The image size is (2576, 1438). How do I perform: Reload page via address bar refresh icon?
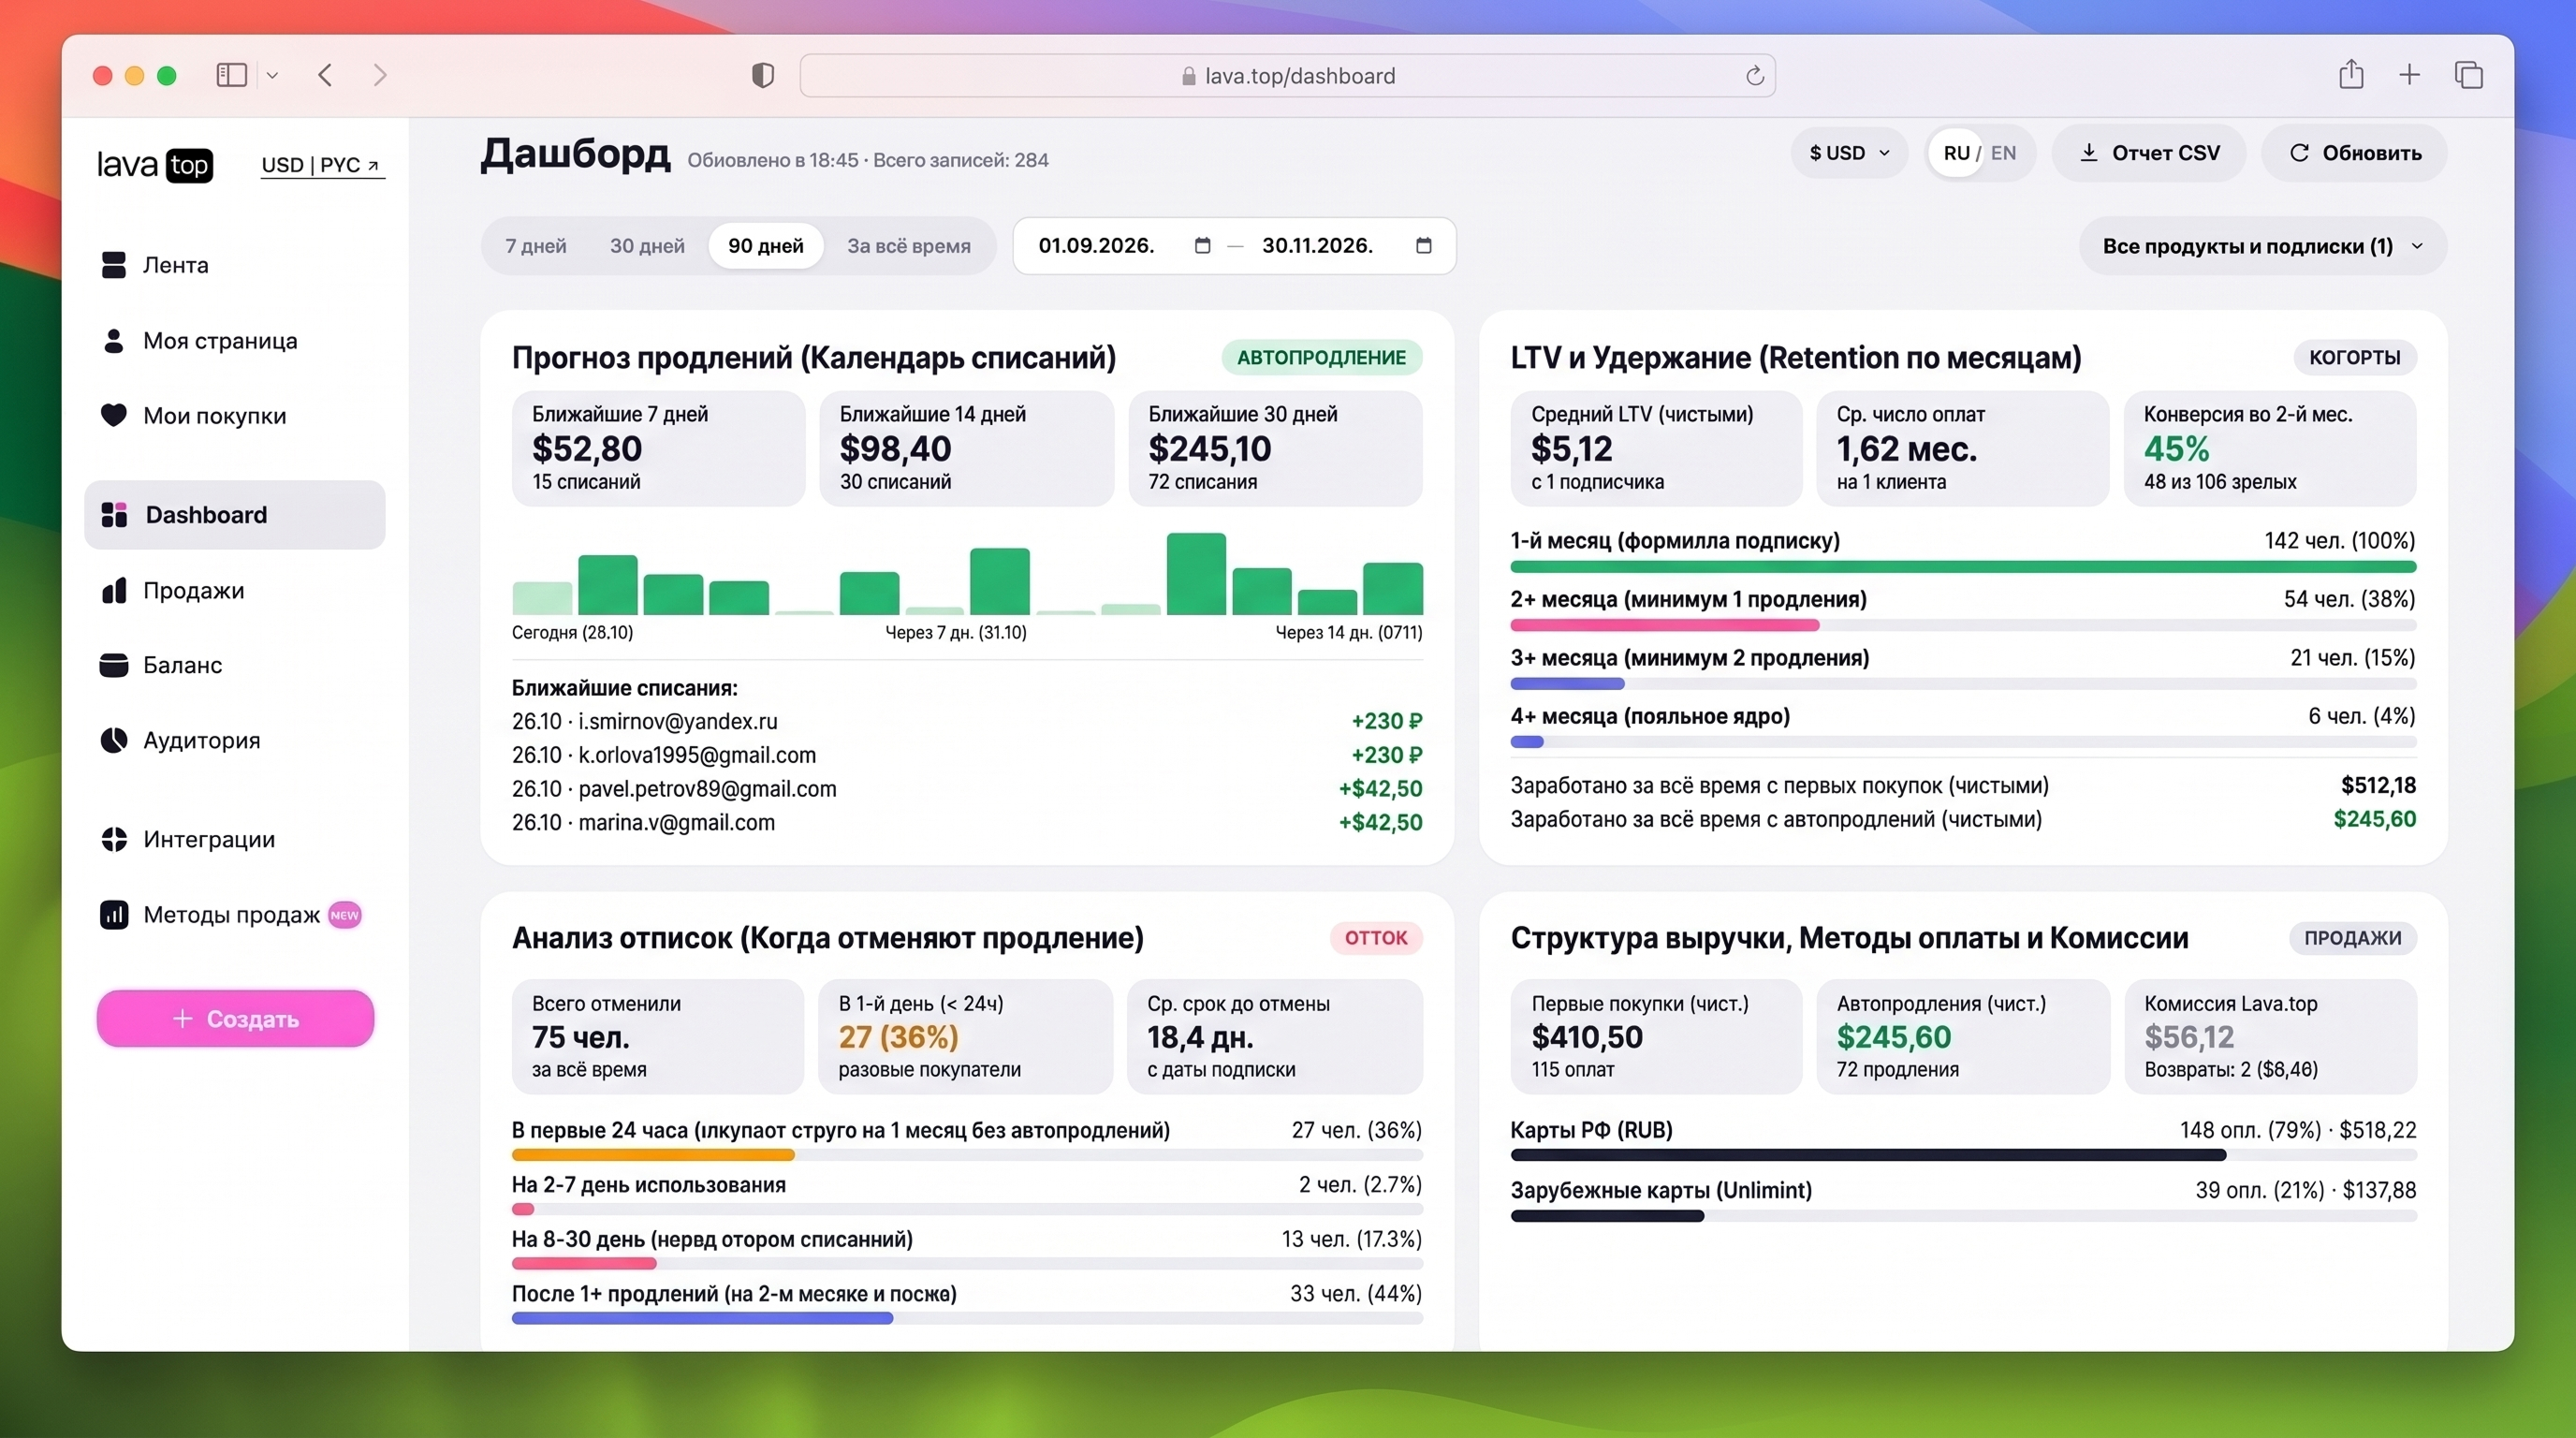coord(1755,76)
